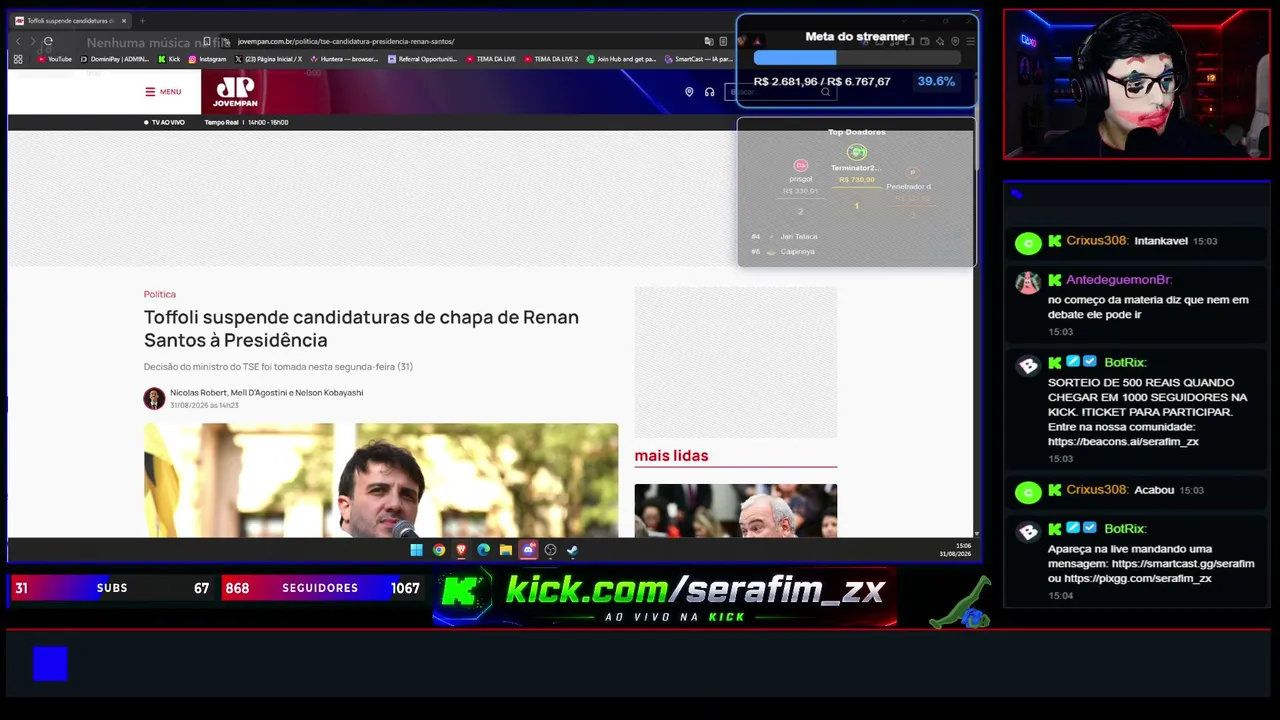Click the Terminator2 top donor avatar
This screenshot has height=720, width=1280.
(x=856, y=152)
